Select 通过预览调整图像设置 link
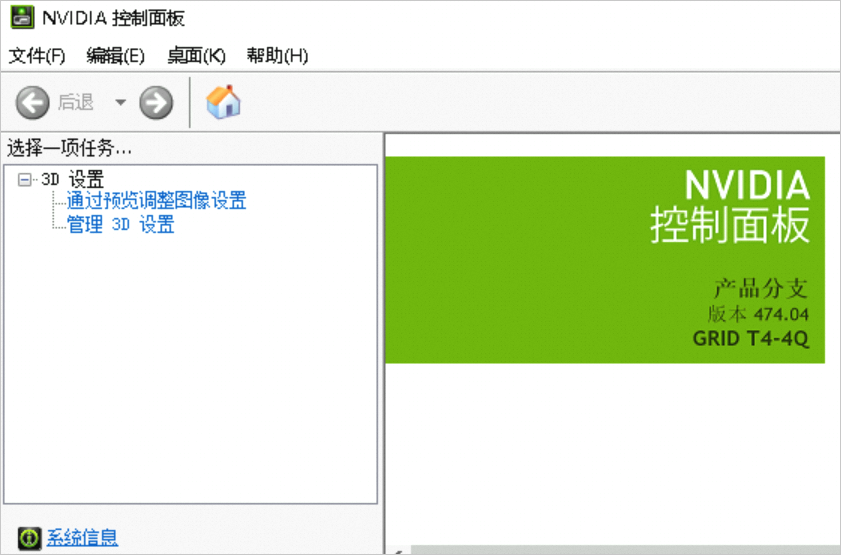 point(157,201)
